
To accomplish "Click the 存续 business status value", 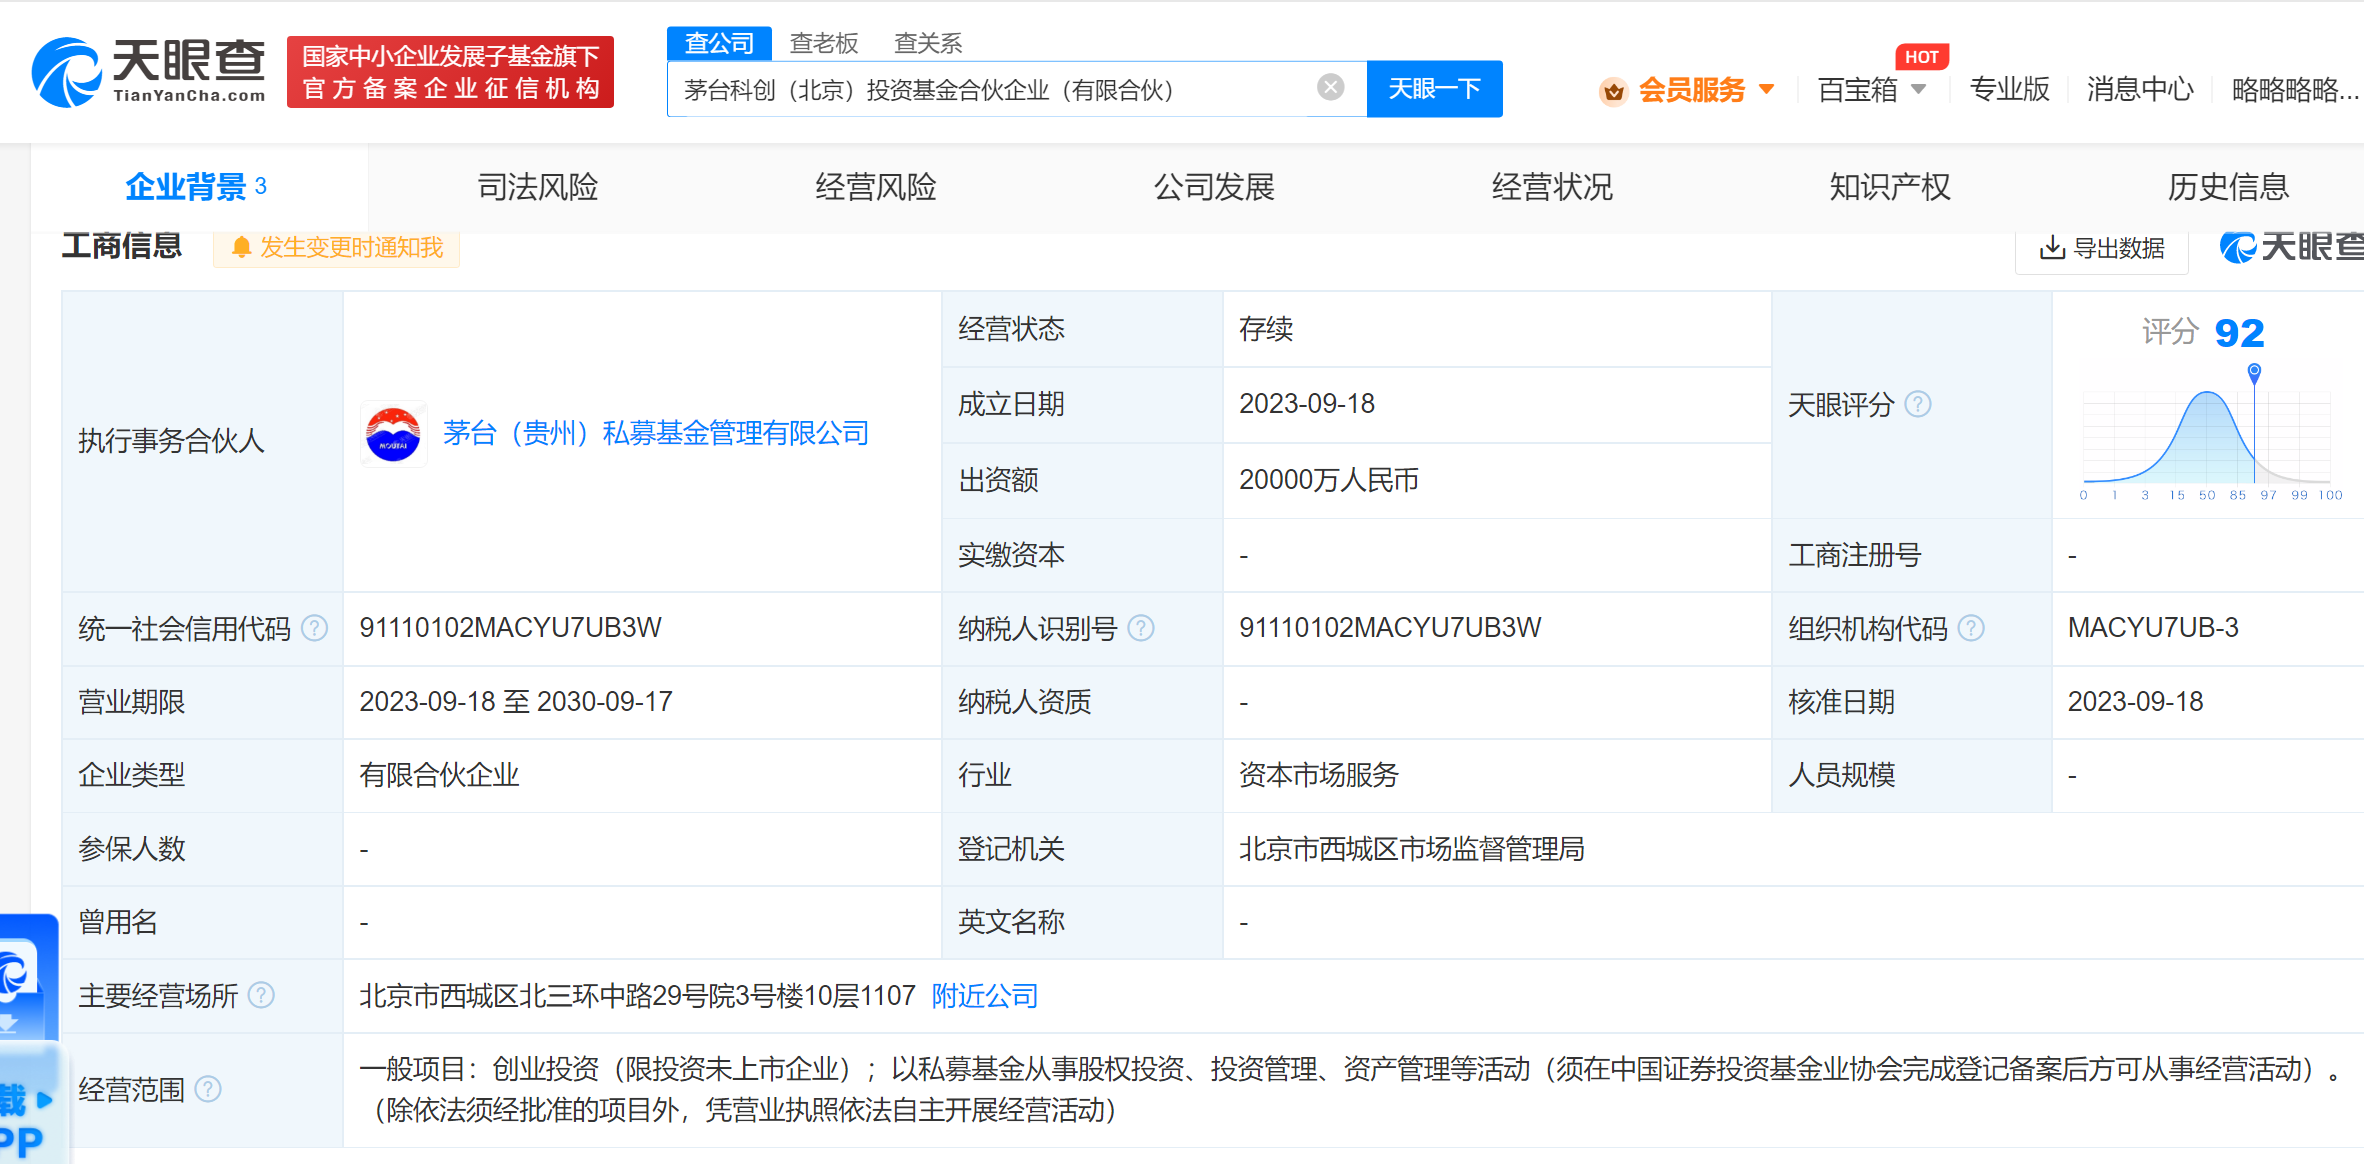I will tap(1265, 329).
